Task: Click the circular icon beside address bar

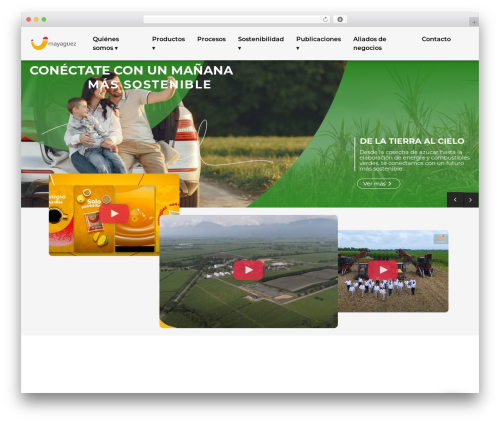Action: (x=340, y=19)
